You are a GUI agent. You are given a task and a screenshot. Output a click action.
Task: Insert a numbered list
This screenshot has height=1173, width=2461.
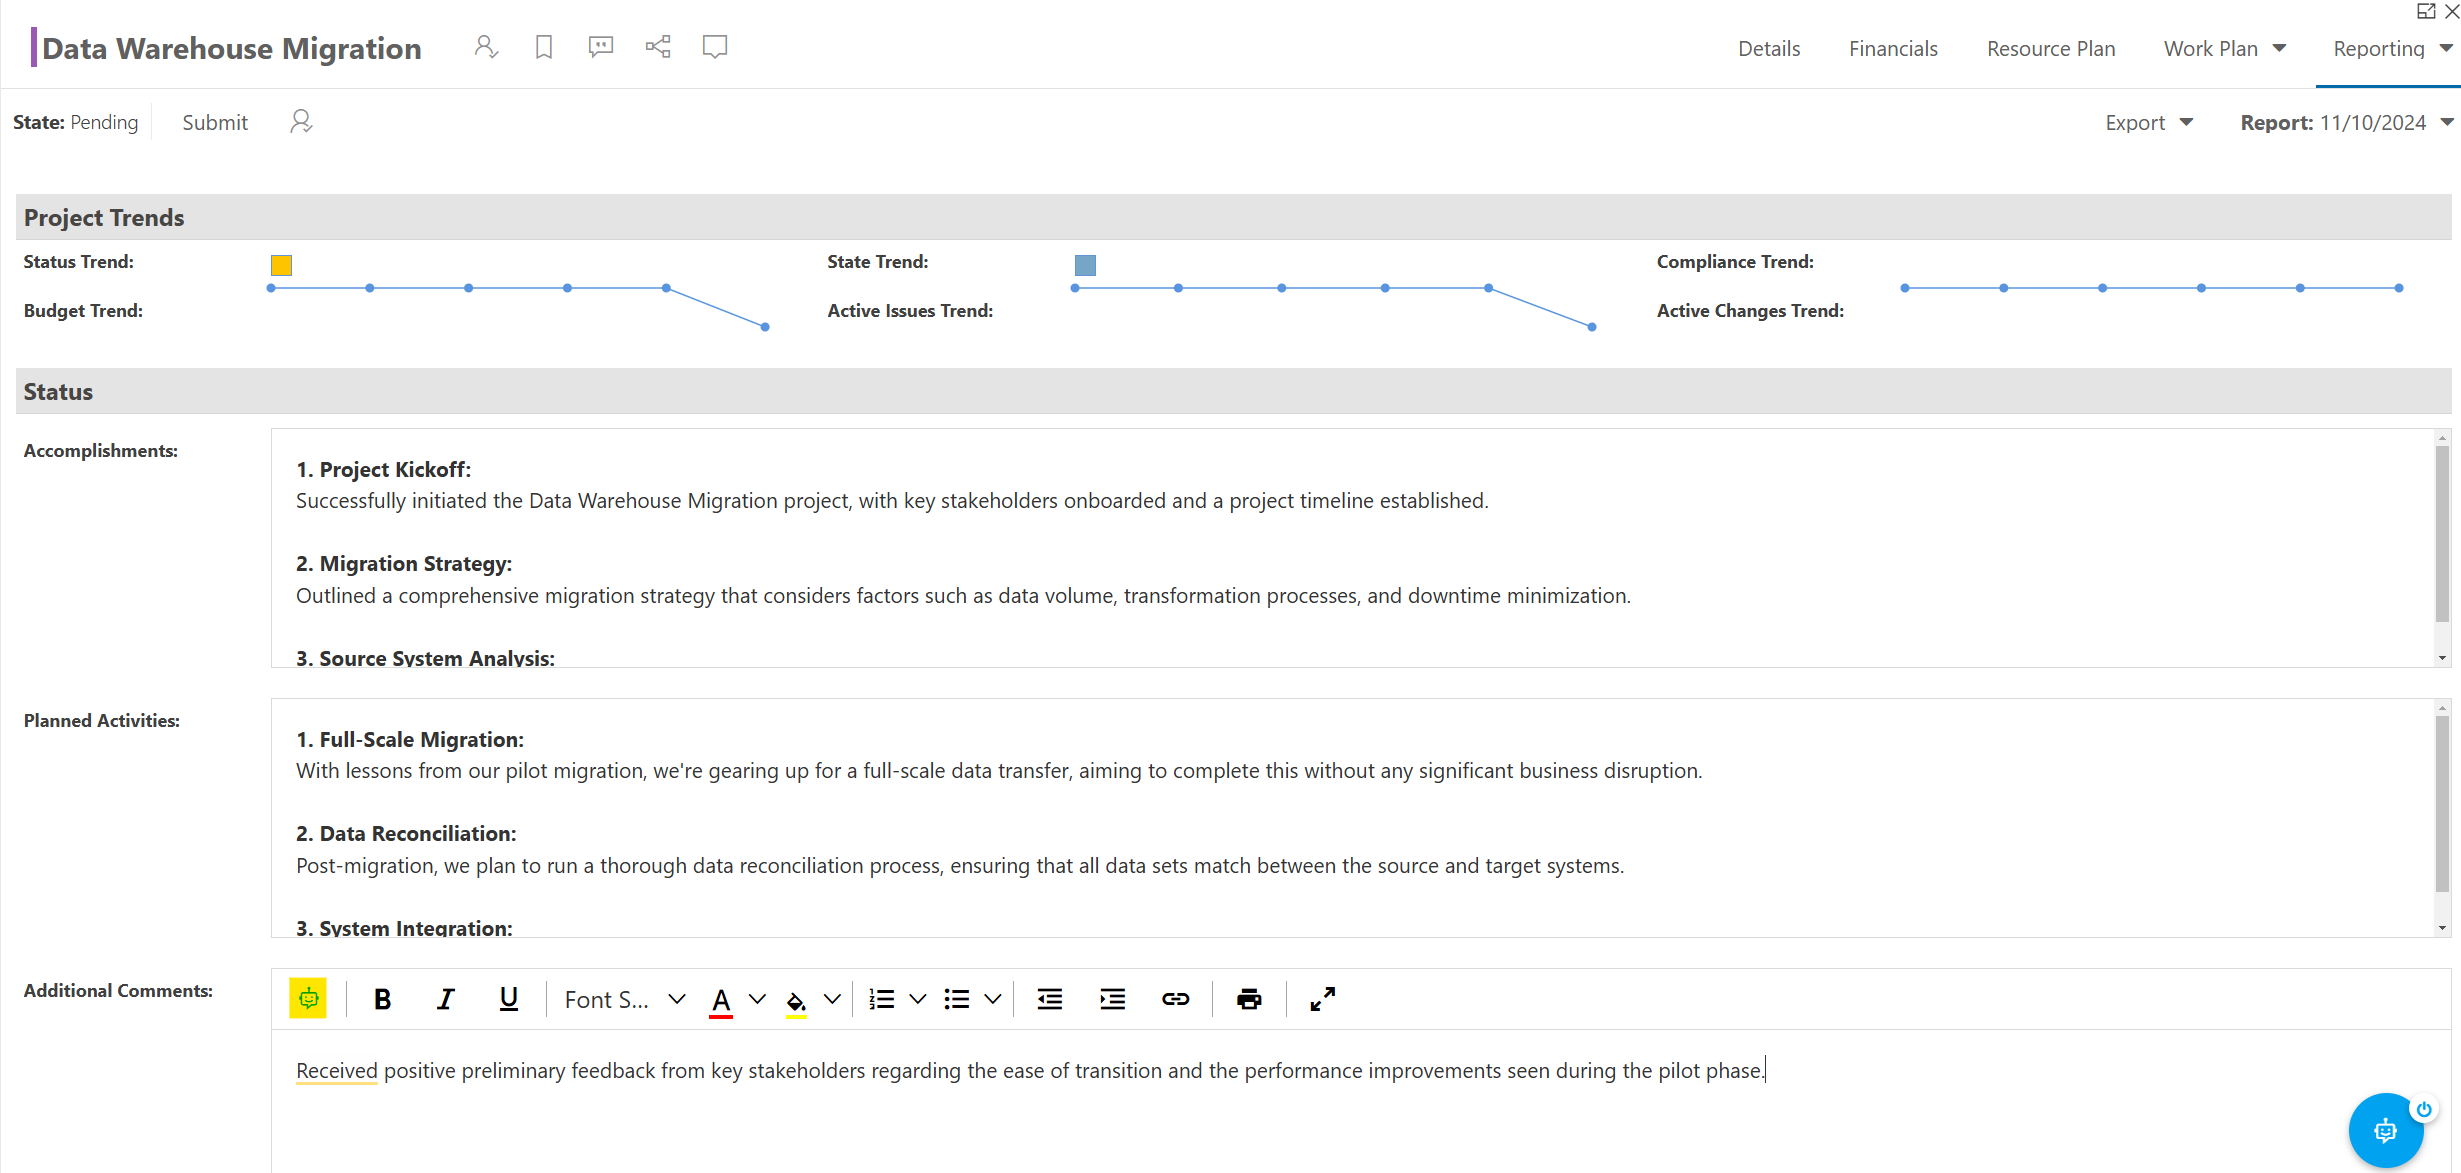(882, 999)
